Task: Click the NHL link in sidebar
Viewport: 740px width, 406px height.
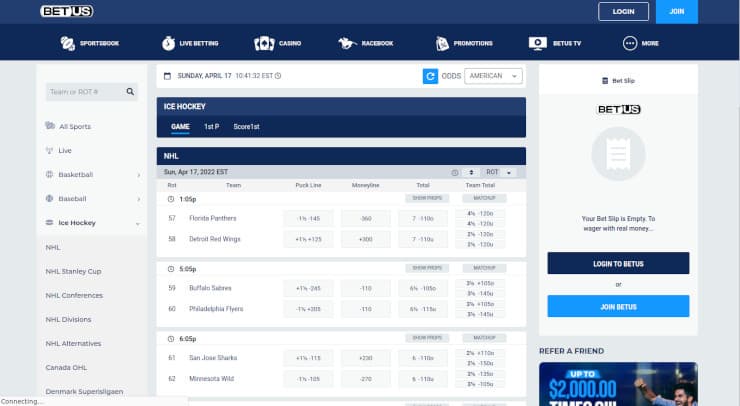Action: pos(53,247)
